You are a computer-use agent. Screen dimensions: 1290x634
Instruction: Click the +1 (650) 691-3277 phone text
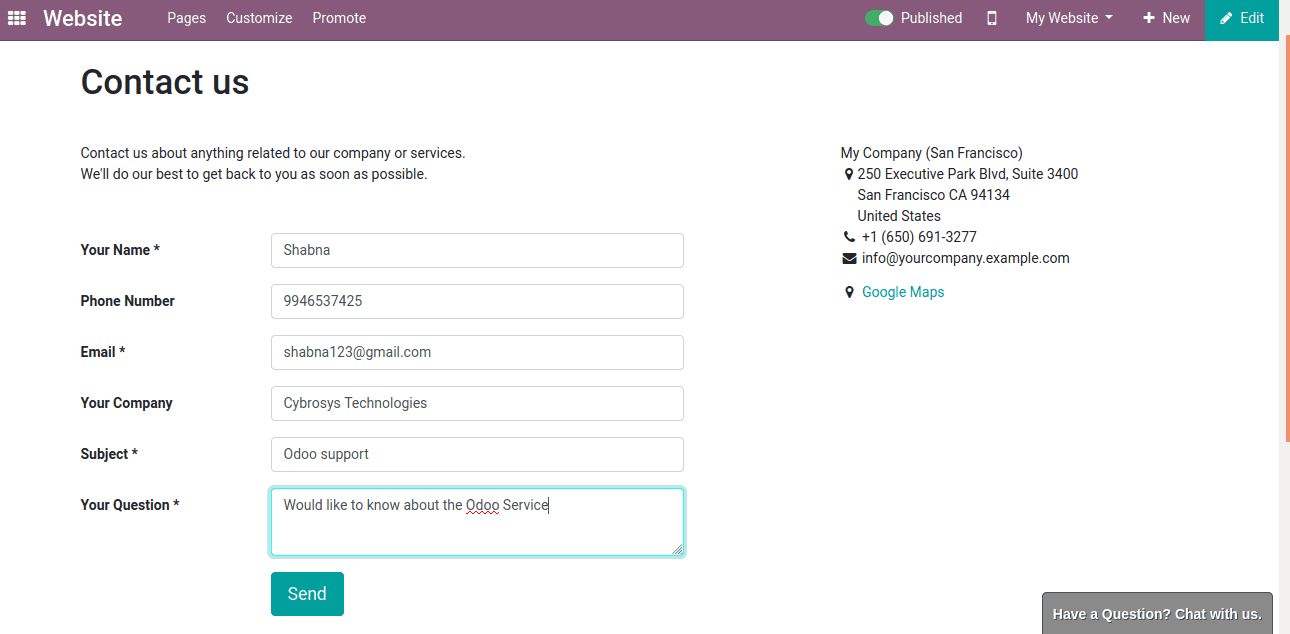919,237
